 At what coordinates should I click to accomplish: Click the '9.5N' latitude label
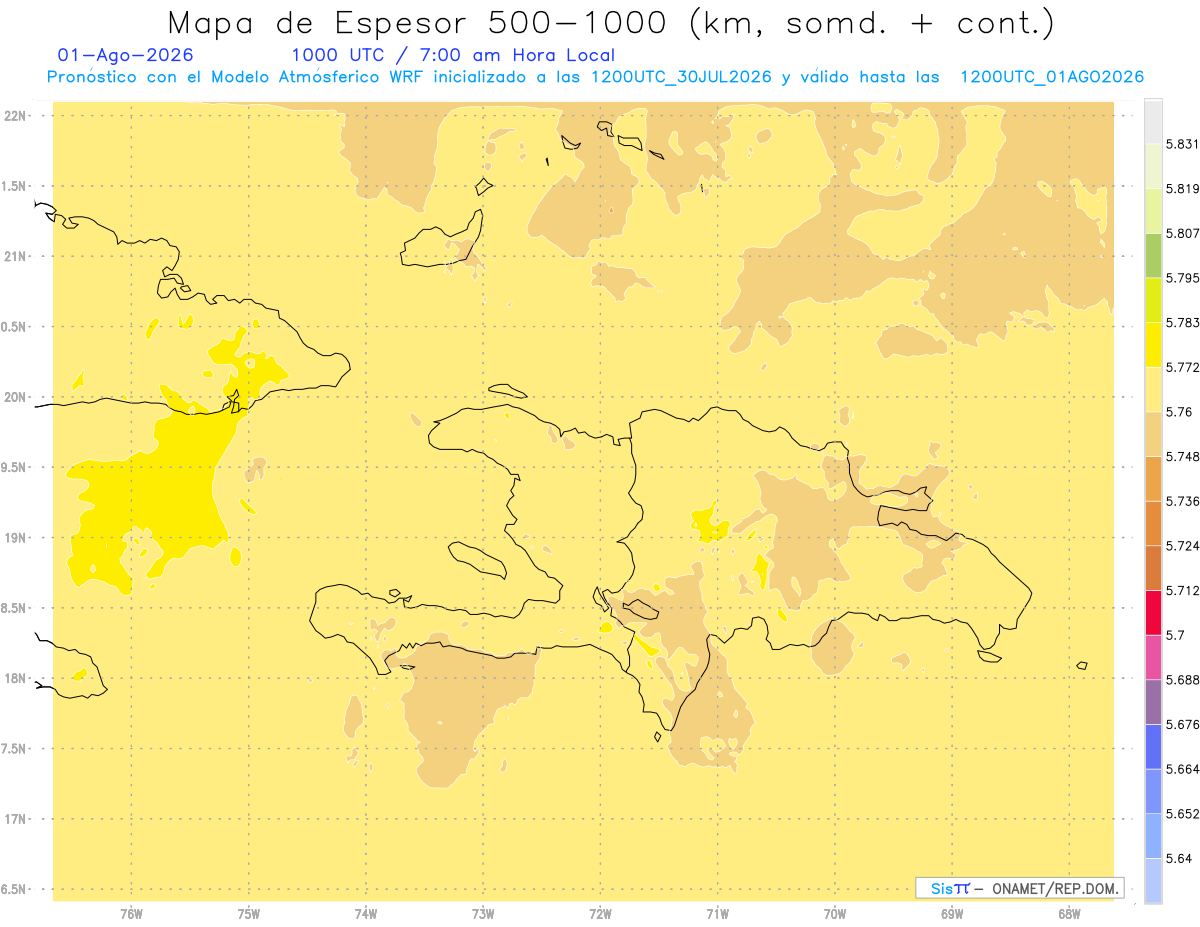(x=14, y=467)
